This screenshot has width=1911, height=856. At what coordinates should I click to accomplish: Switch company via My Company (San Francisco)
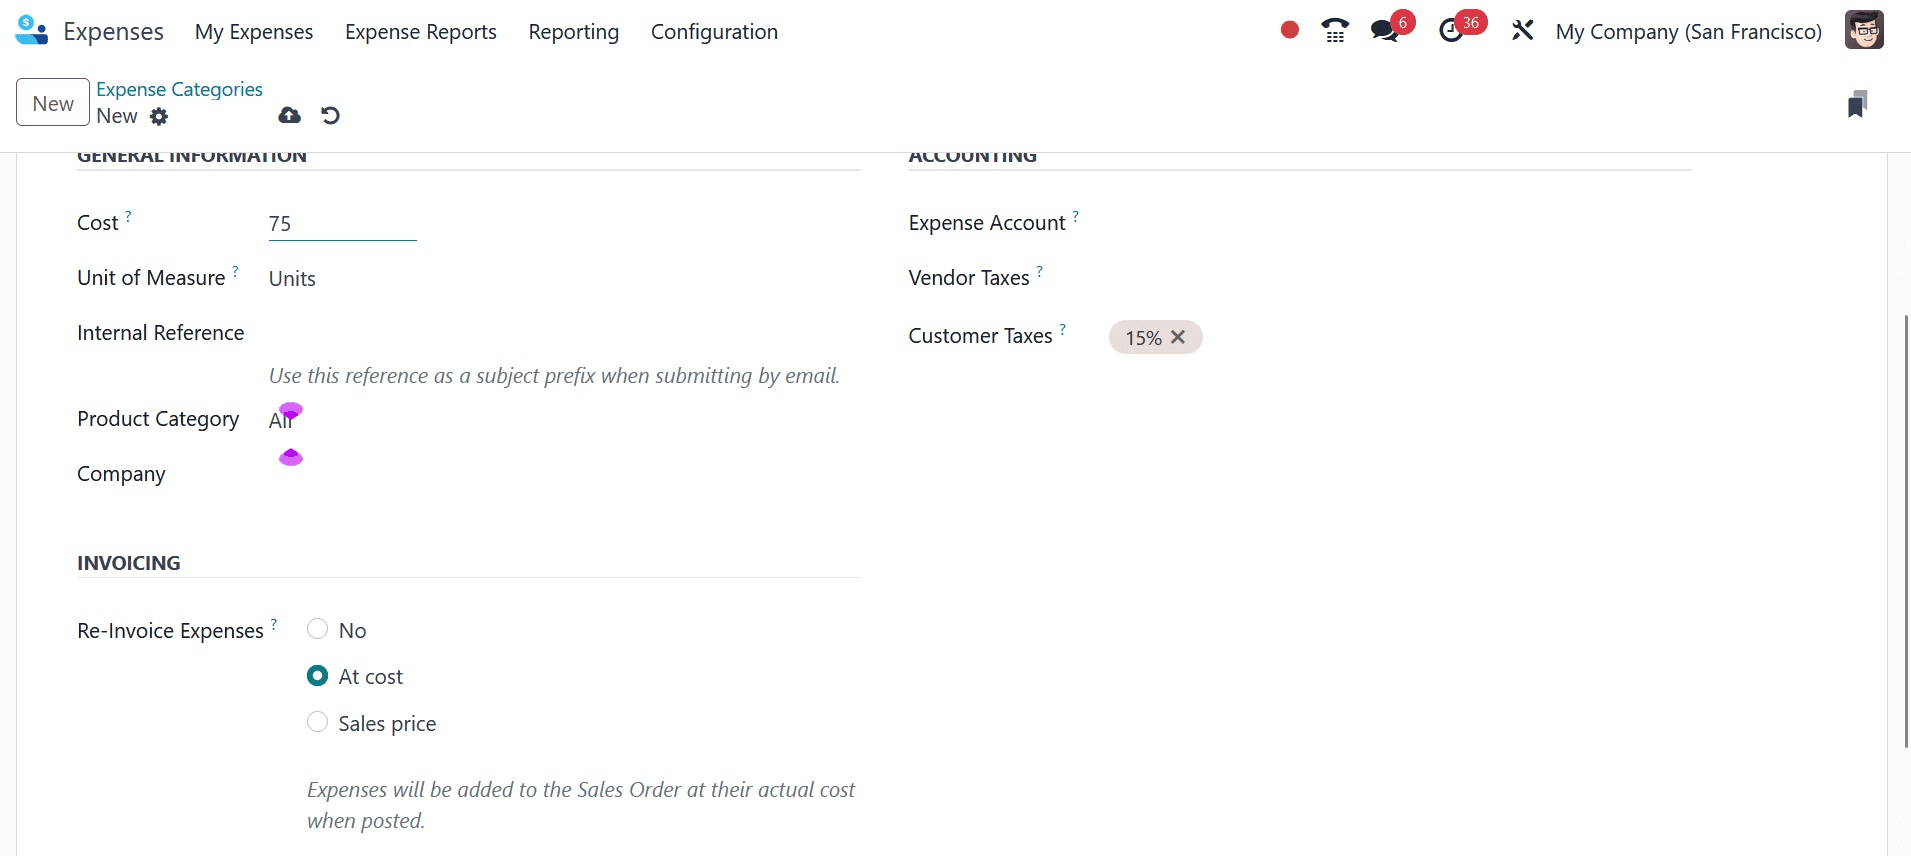tap(1688, 31)
